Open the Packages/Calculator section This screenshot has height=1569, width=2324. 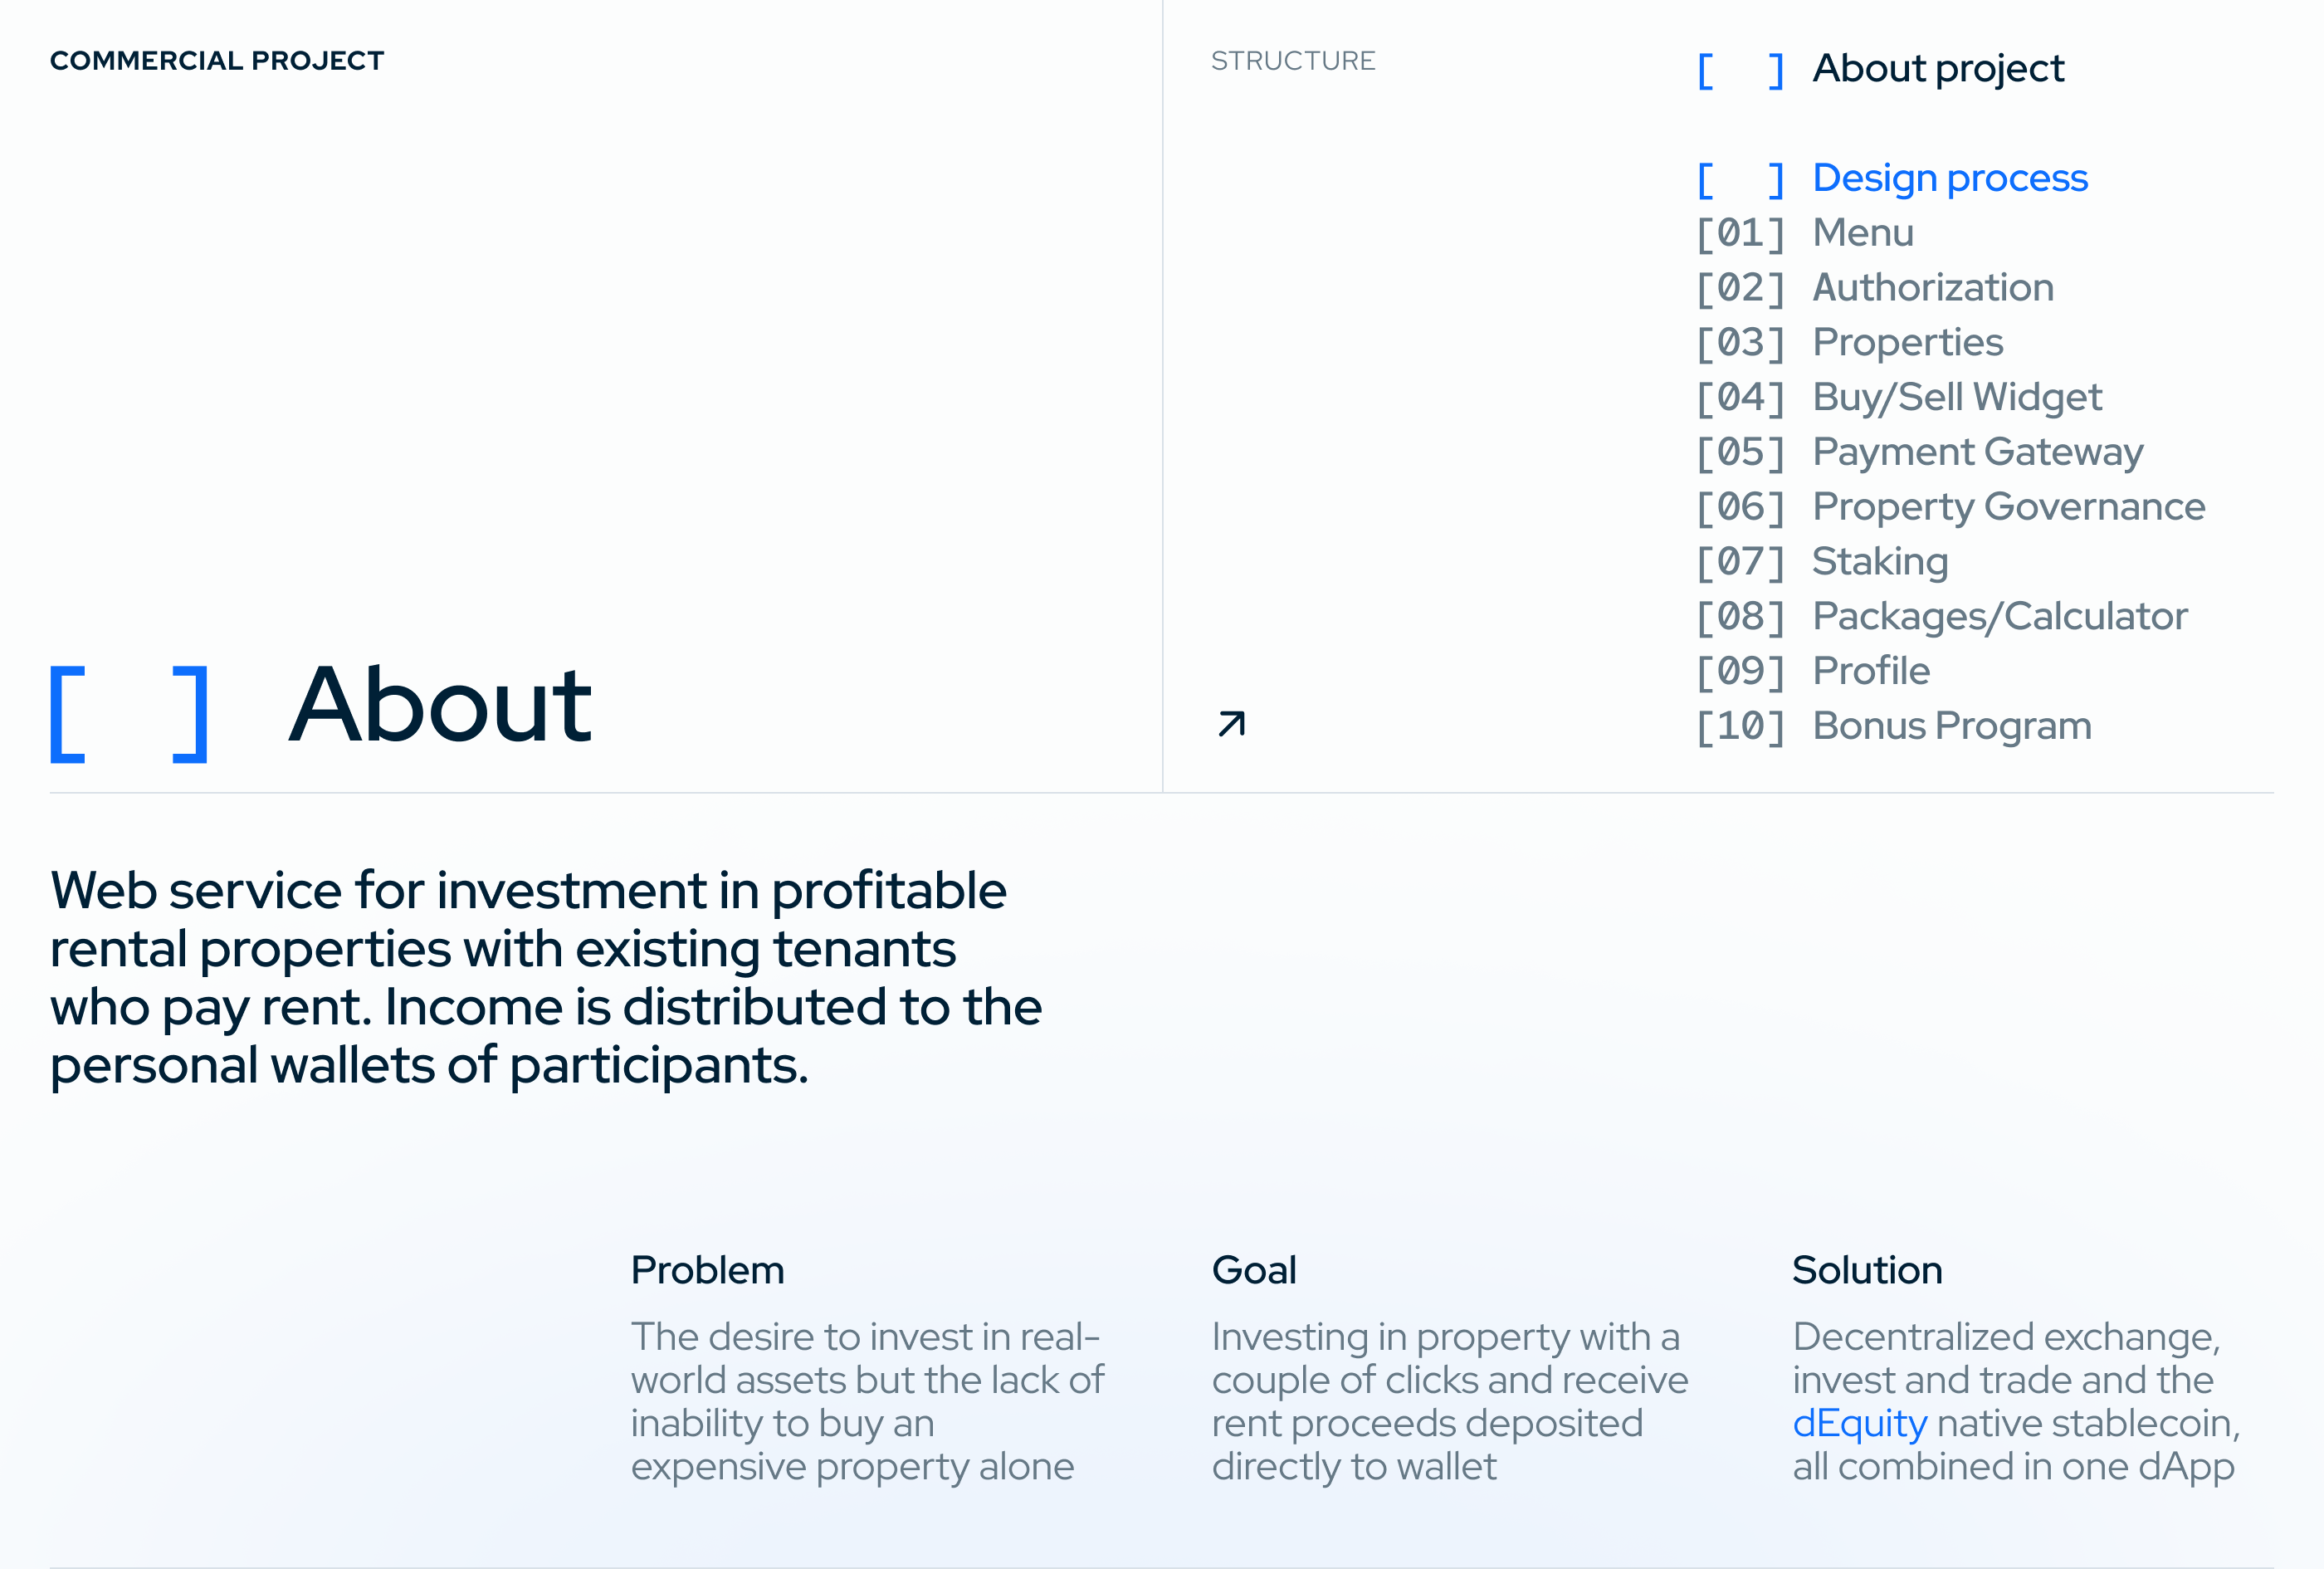[1999, 617]
